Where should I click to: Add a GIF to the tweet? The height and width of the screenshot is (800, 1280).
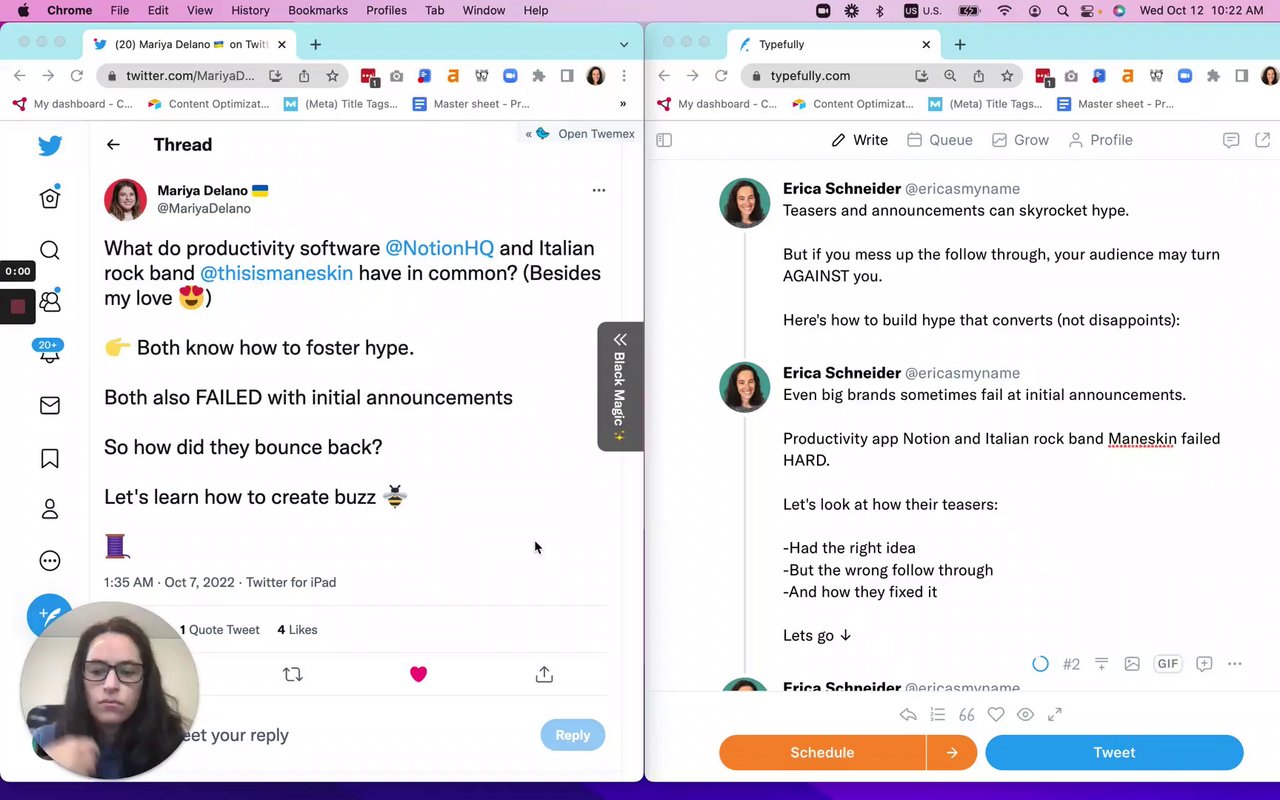(x=1168, y=664)
